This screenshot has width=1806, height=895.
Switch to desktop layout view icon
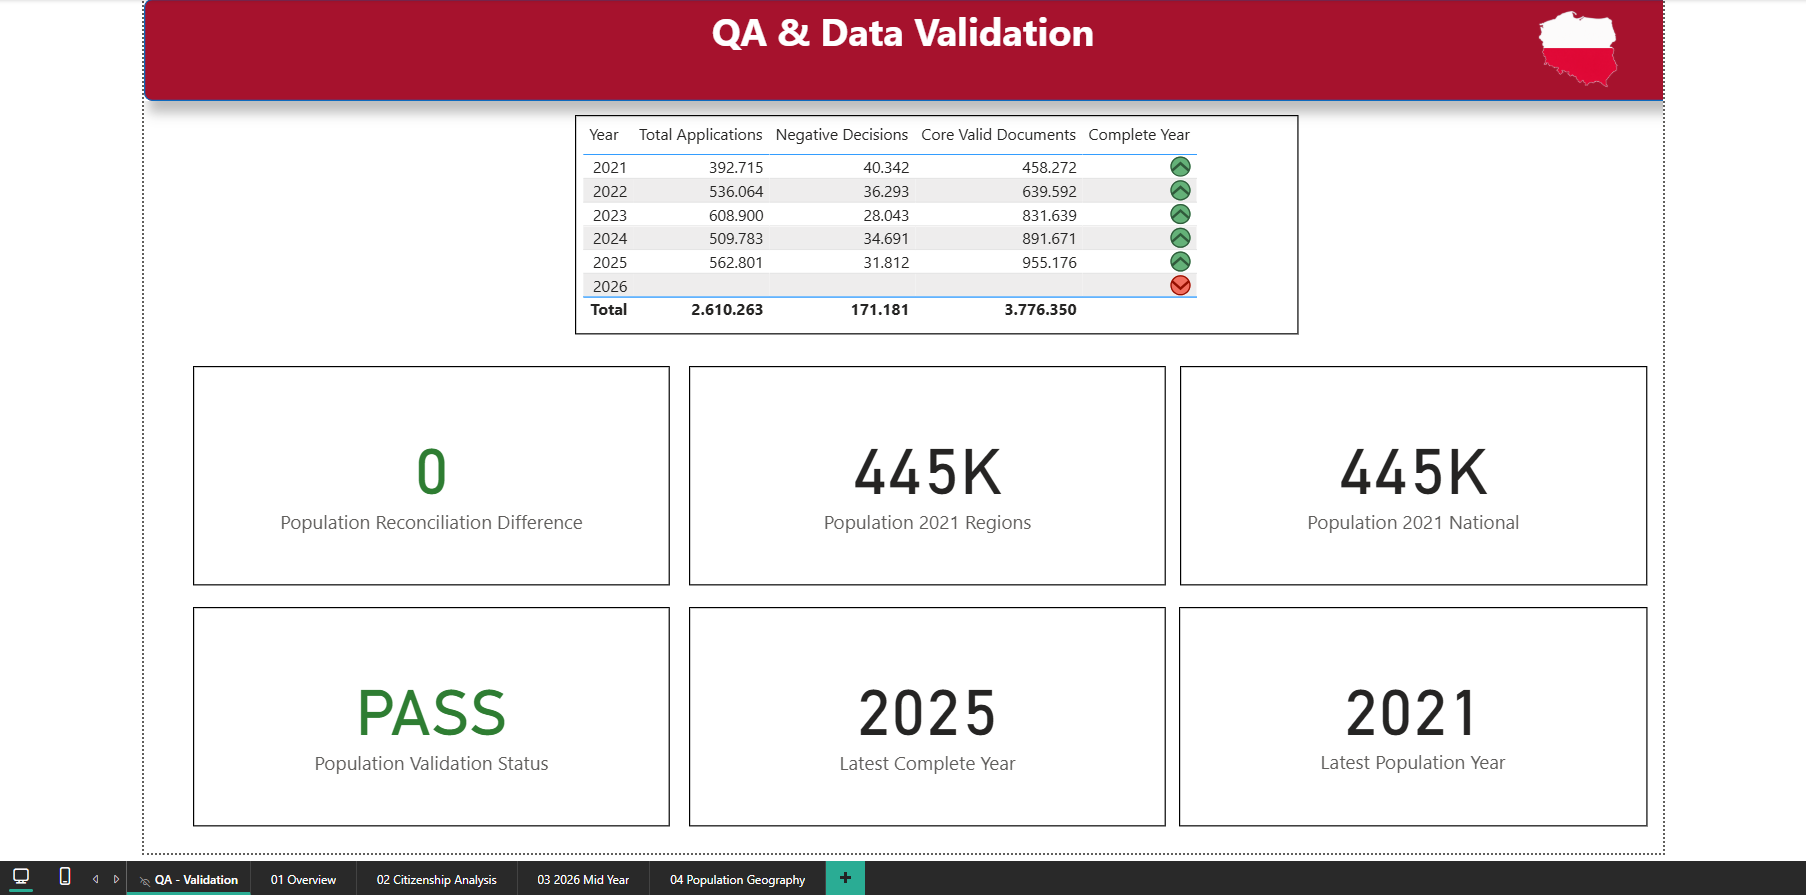(21, 877)
